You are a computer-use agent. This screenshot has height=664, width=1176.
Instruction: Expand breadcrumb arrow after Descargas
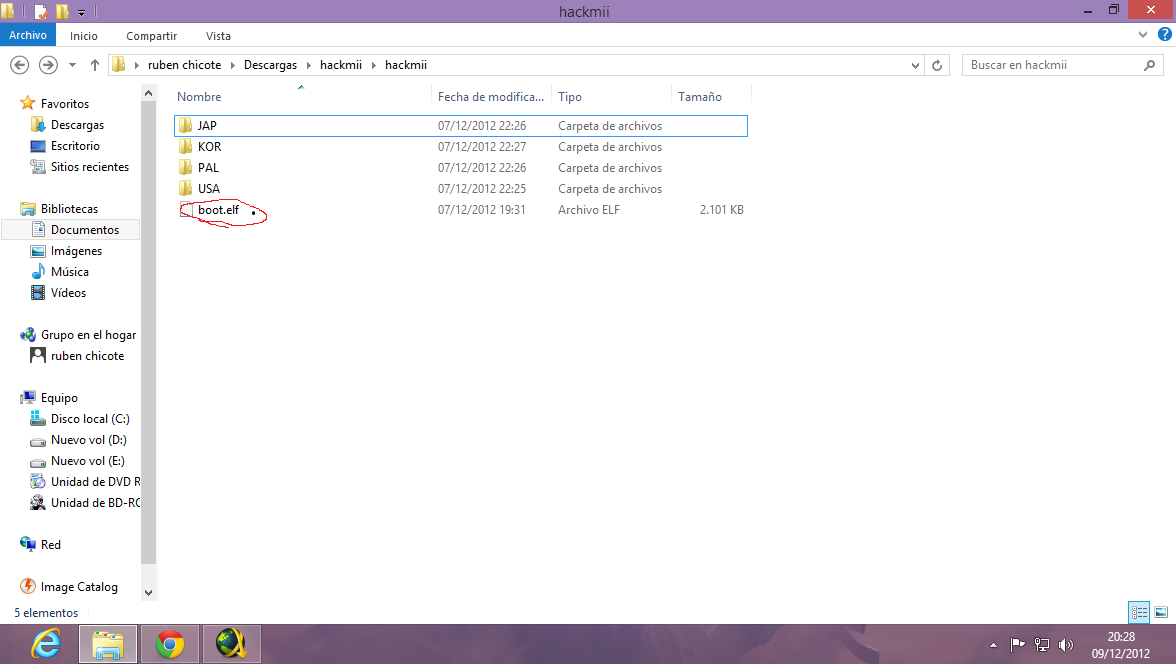(x=308, y=65)
